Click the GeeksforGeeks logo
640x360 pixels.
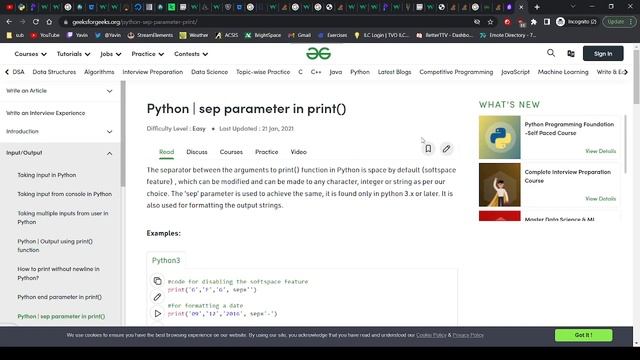coord(318,53)
